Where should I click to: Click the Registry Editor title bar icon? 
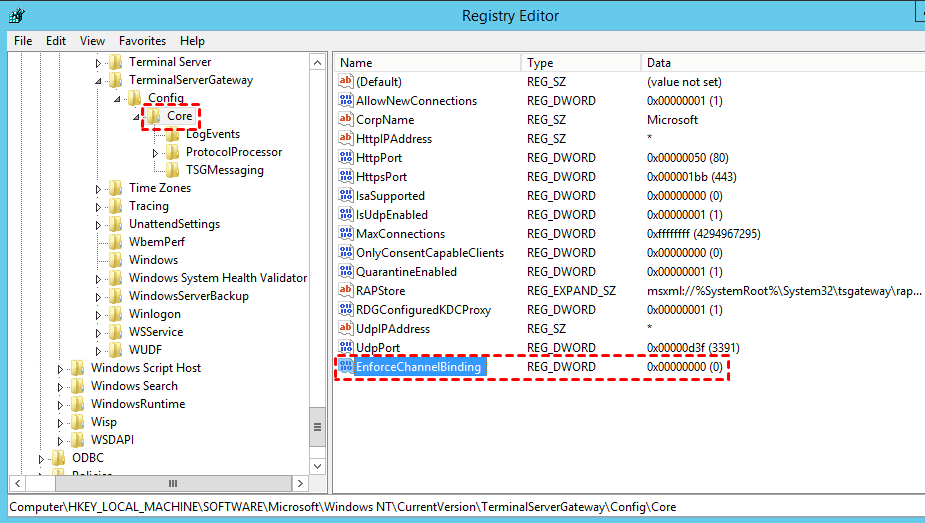(17, 16)
